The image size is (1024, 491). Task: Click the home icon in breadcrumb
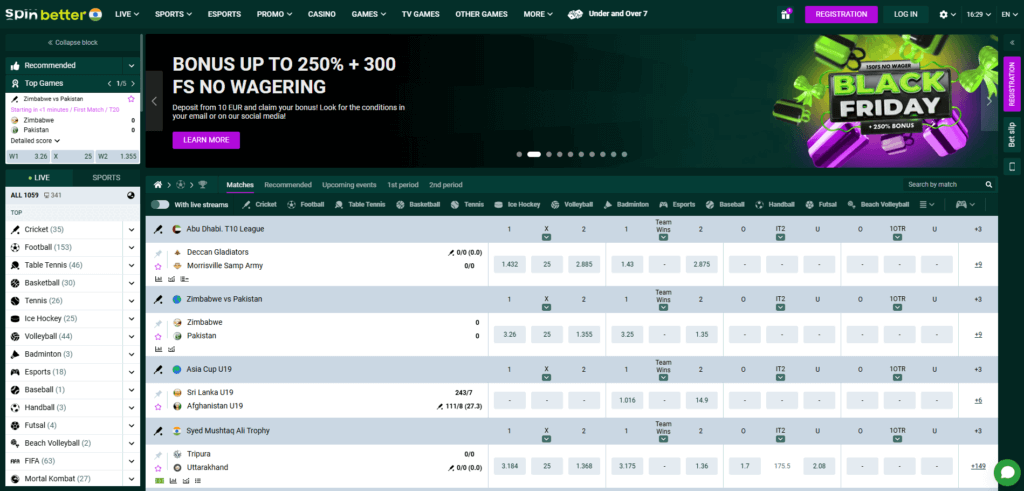[x=157, y=185]
